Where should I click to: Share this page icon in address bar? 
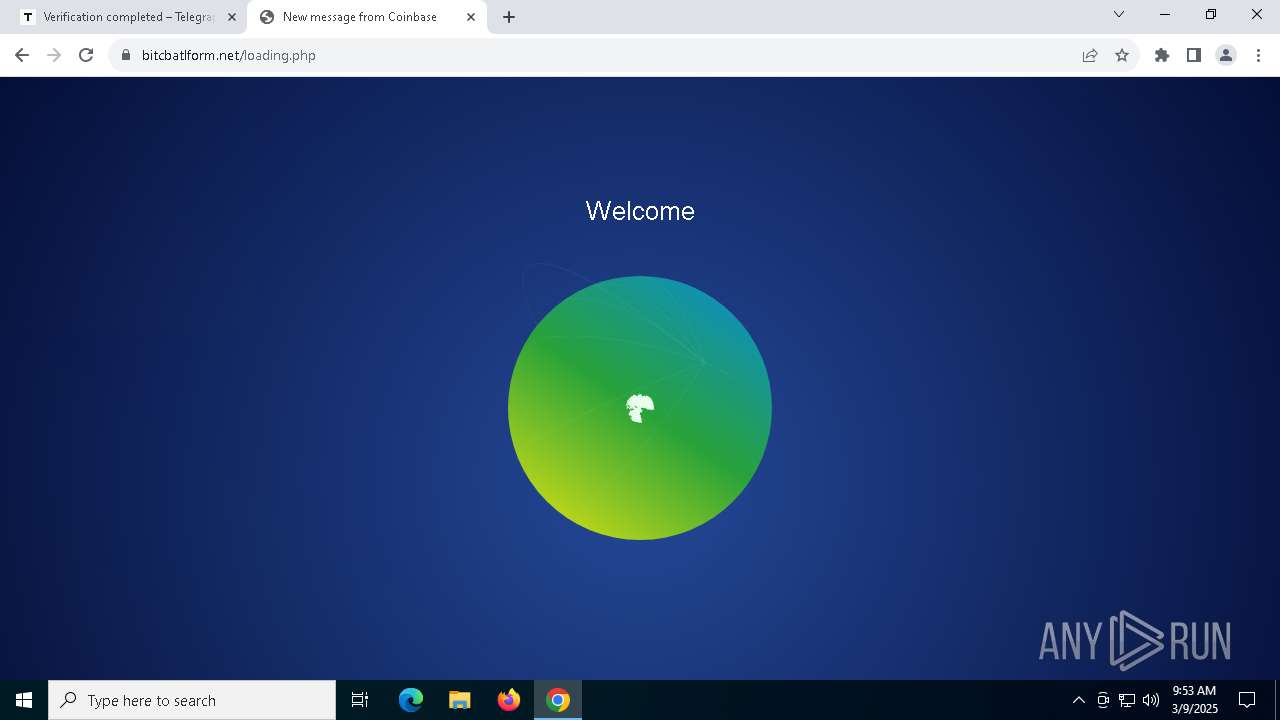[1090, 55]
